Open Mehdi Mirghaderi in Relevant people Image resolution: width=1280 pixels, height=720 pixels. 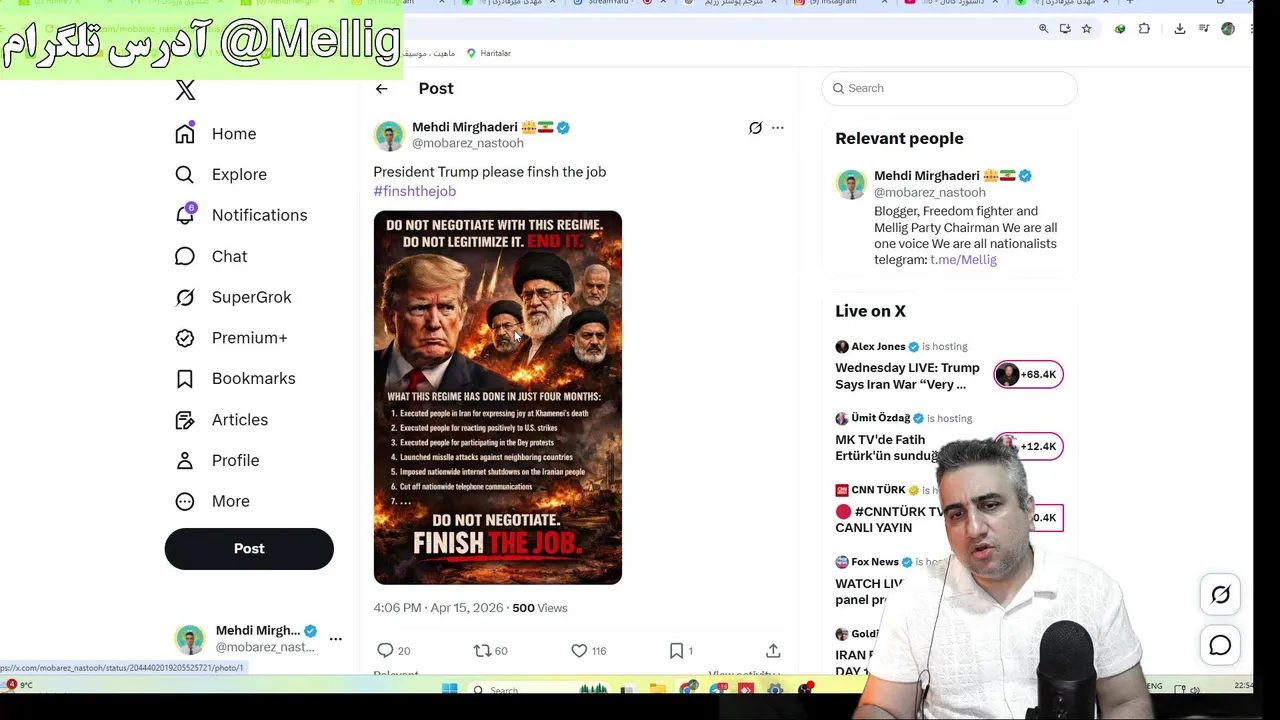coord(927,176)
